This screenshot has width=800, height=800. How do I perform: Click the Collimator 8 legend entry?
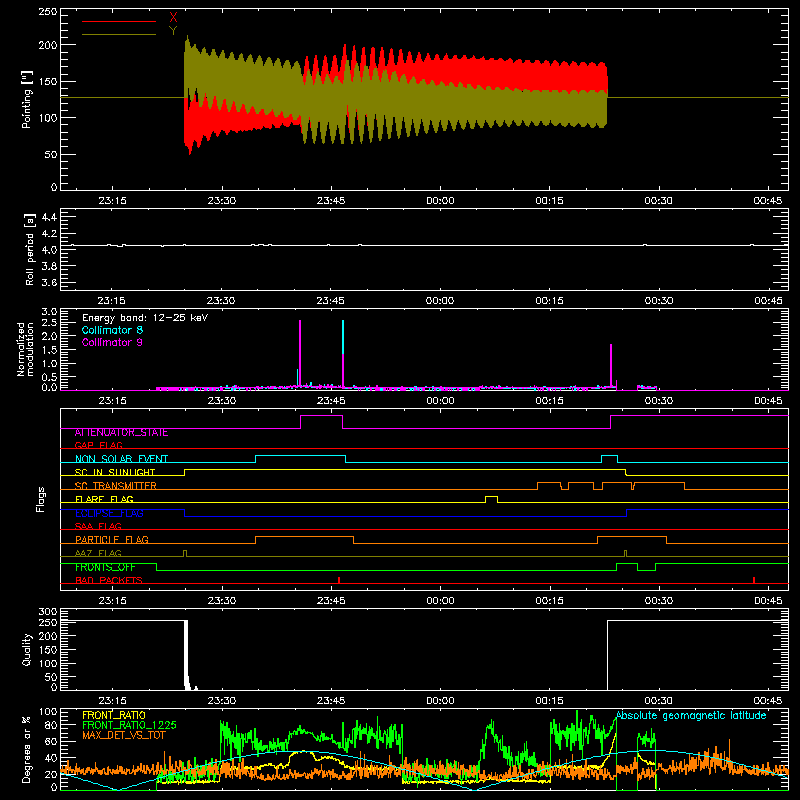112,330
